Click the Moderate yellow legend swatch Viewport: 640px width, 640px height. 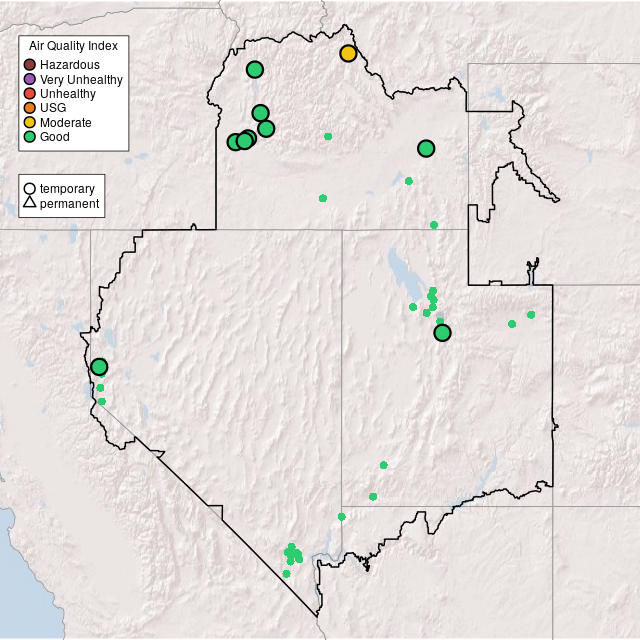point(30,122)
